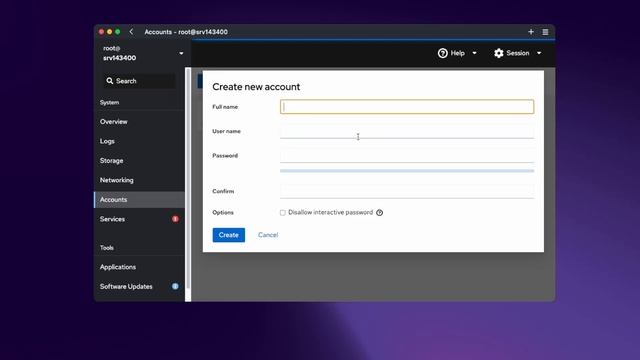The image size is (640, 360).
Task: Open a new tab with plus icon
Action: [531, 31]
